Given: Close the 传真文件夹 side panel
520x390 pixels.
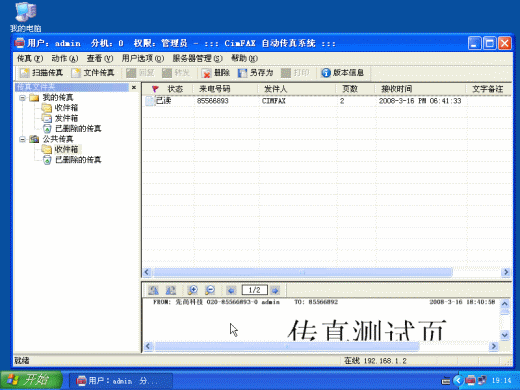Looking at the screenshot, I should (134, 87).
